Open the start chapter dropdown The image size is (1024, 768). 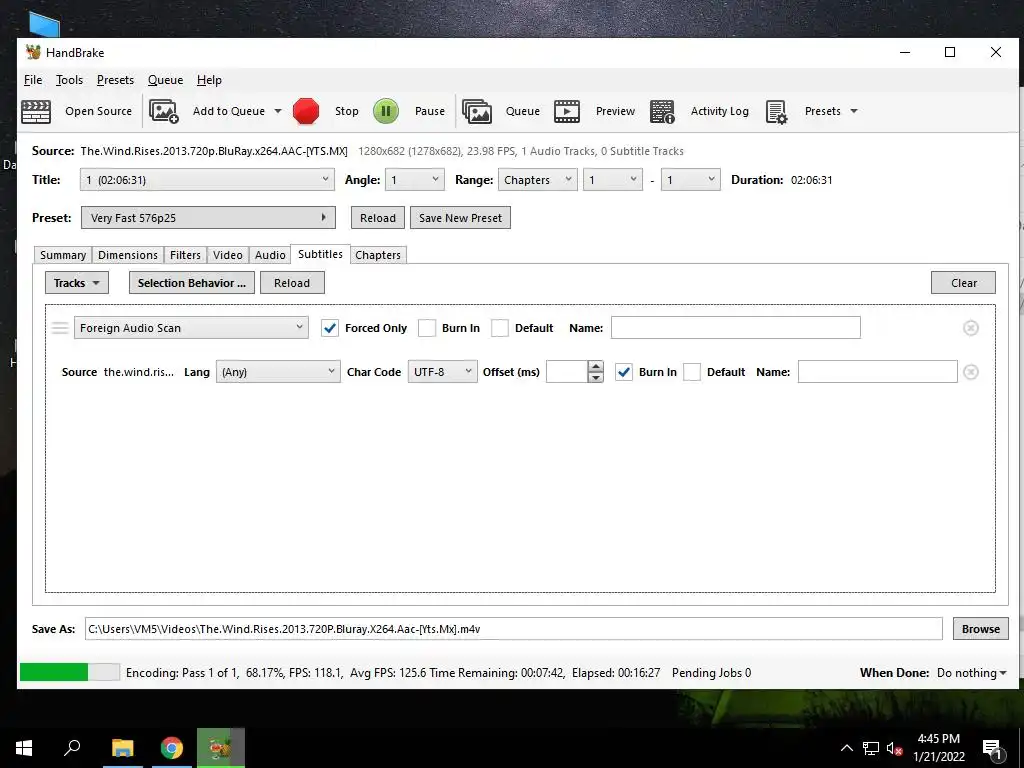tap(613, 180)
